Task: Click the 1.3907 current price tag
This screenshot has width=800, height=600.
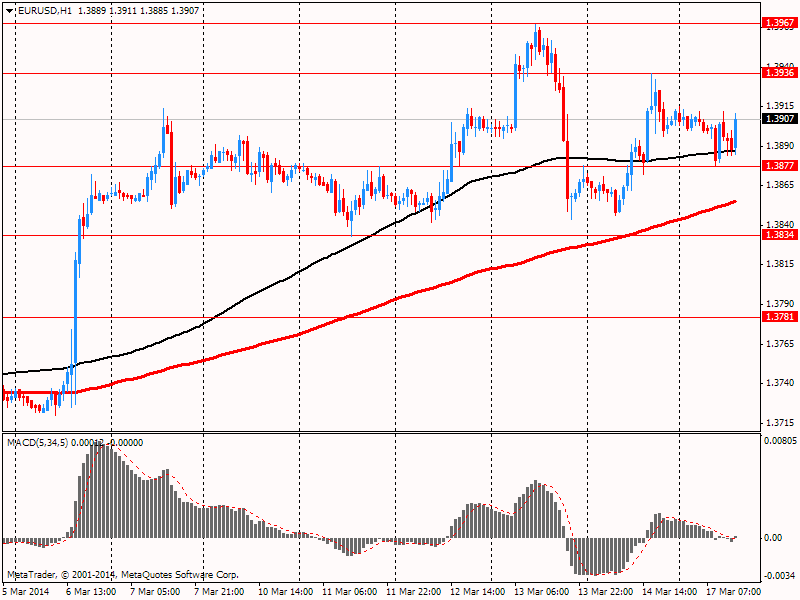Action: [x=780, y=118]
